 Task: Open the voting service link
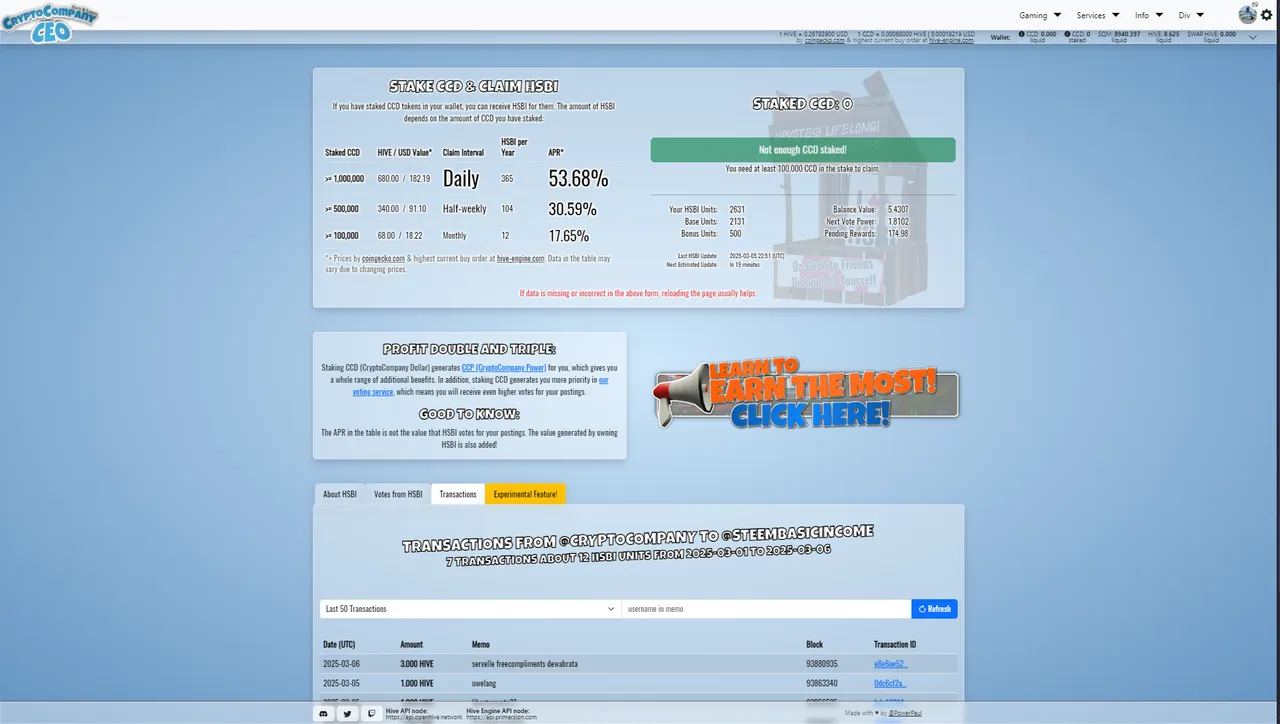click(x=480, y=386)
